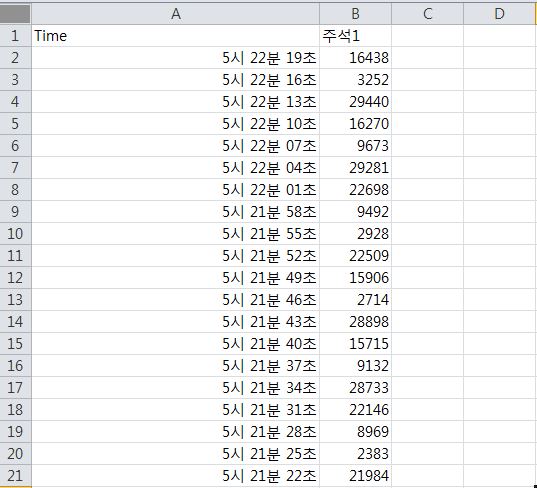The width and height of the screenshot is (537, 488).
Task: Select row 10 header
Action: (x=15, y=234)
